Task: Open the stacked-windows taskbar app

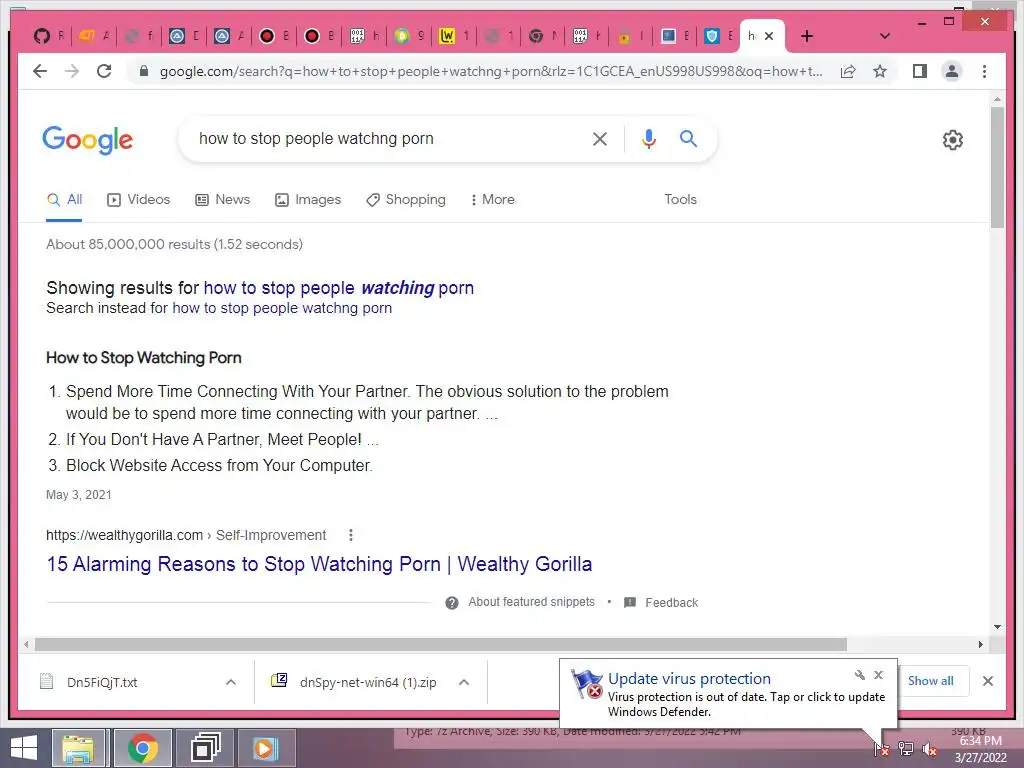Action: click(205, 748)
